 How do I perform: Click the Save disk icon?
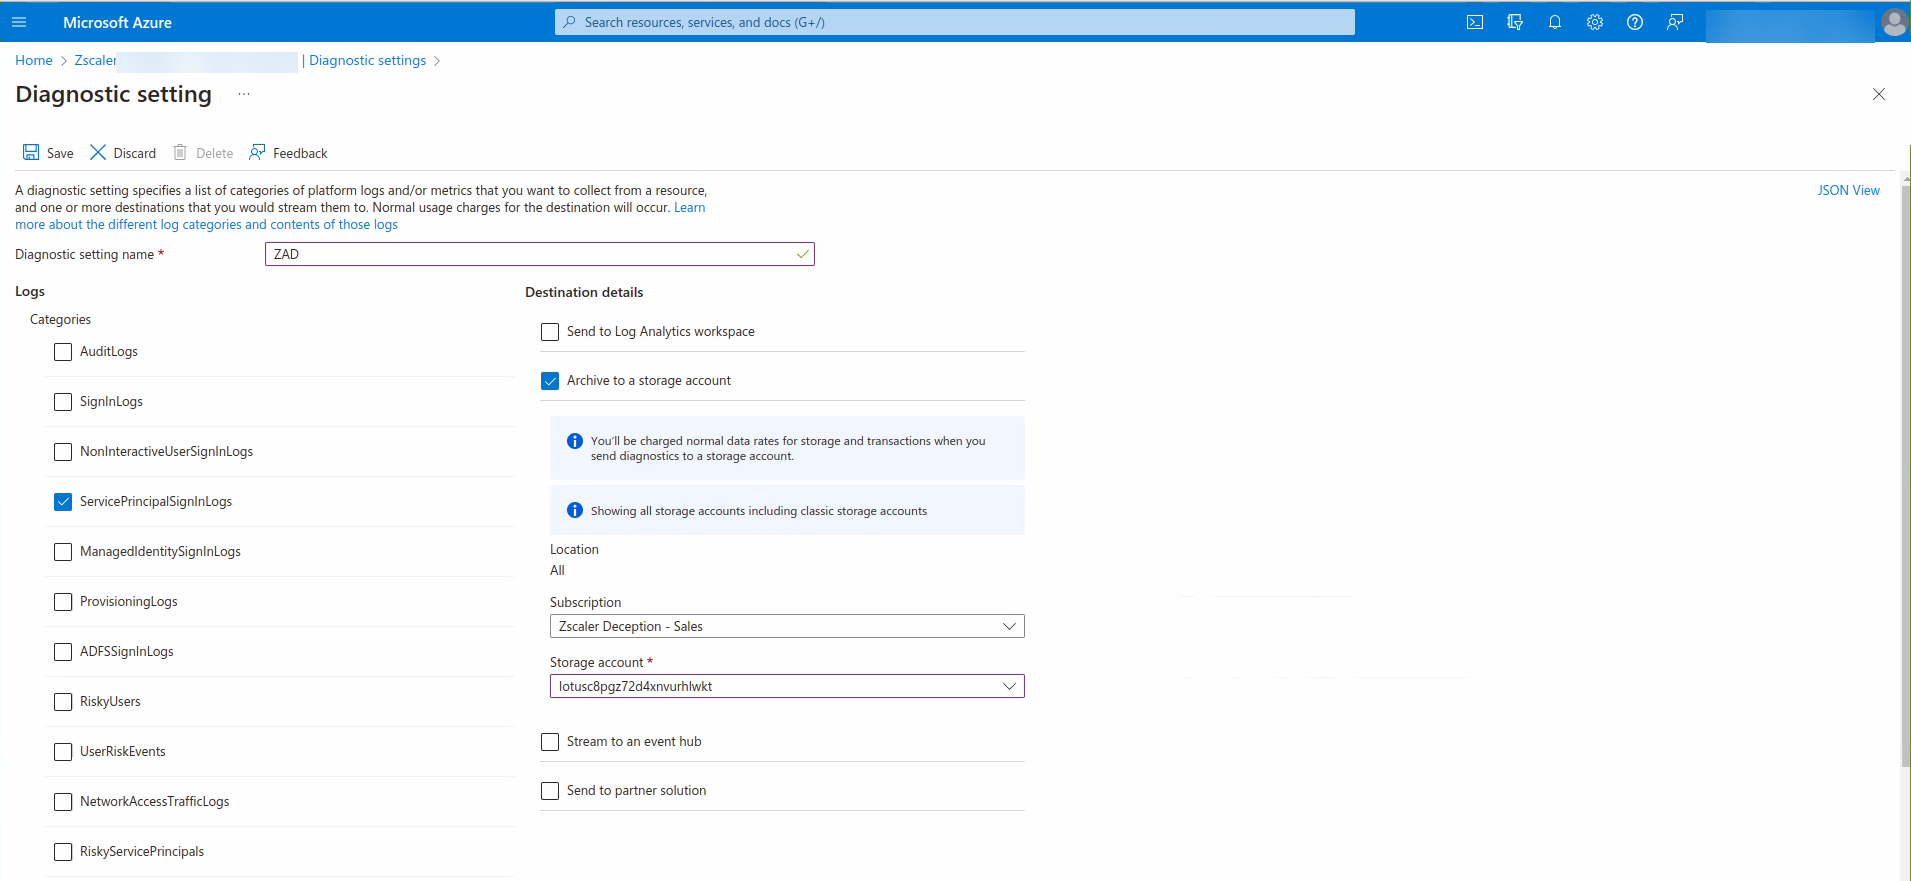pos(31,152)
